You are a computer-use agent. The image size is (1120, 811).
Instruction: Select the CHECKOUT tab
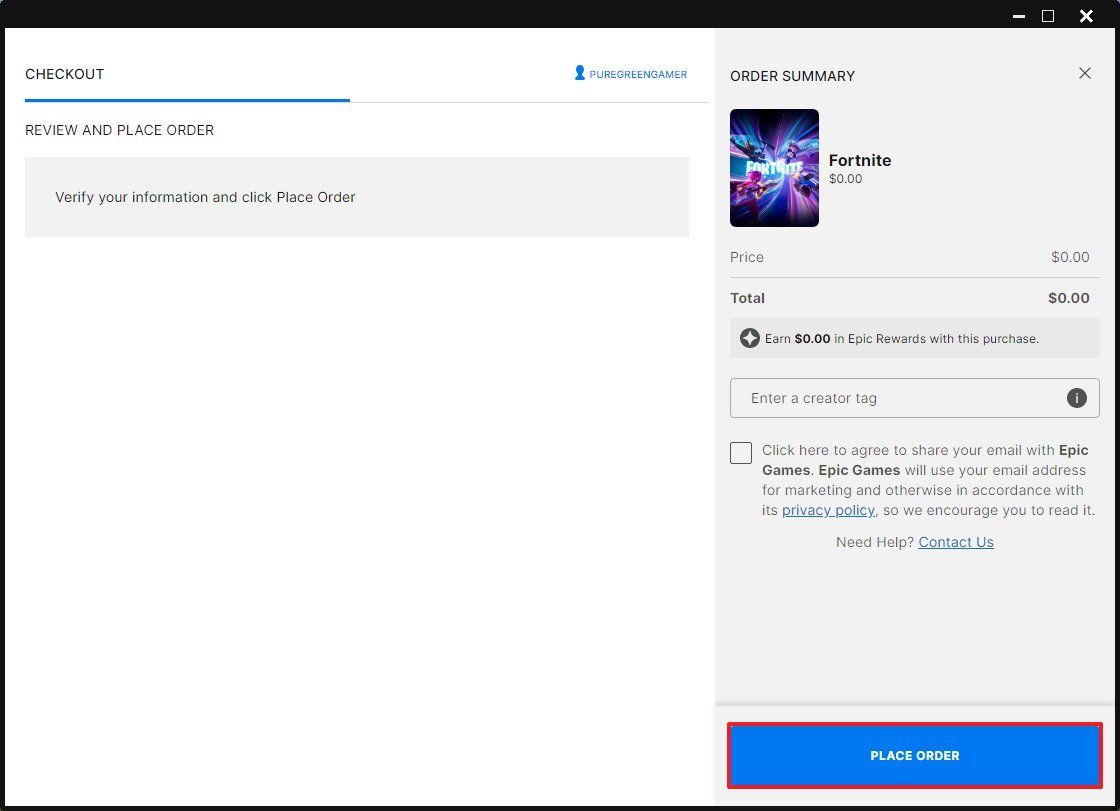pos(64,73)
